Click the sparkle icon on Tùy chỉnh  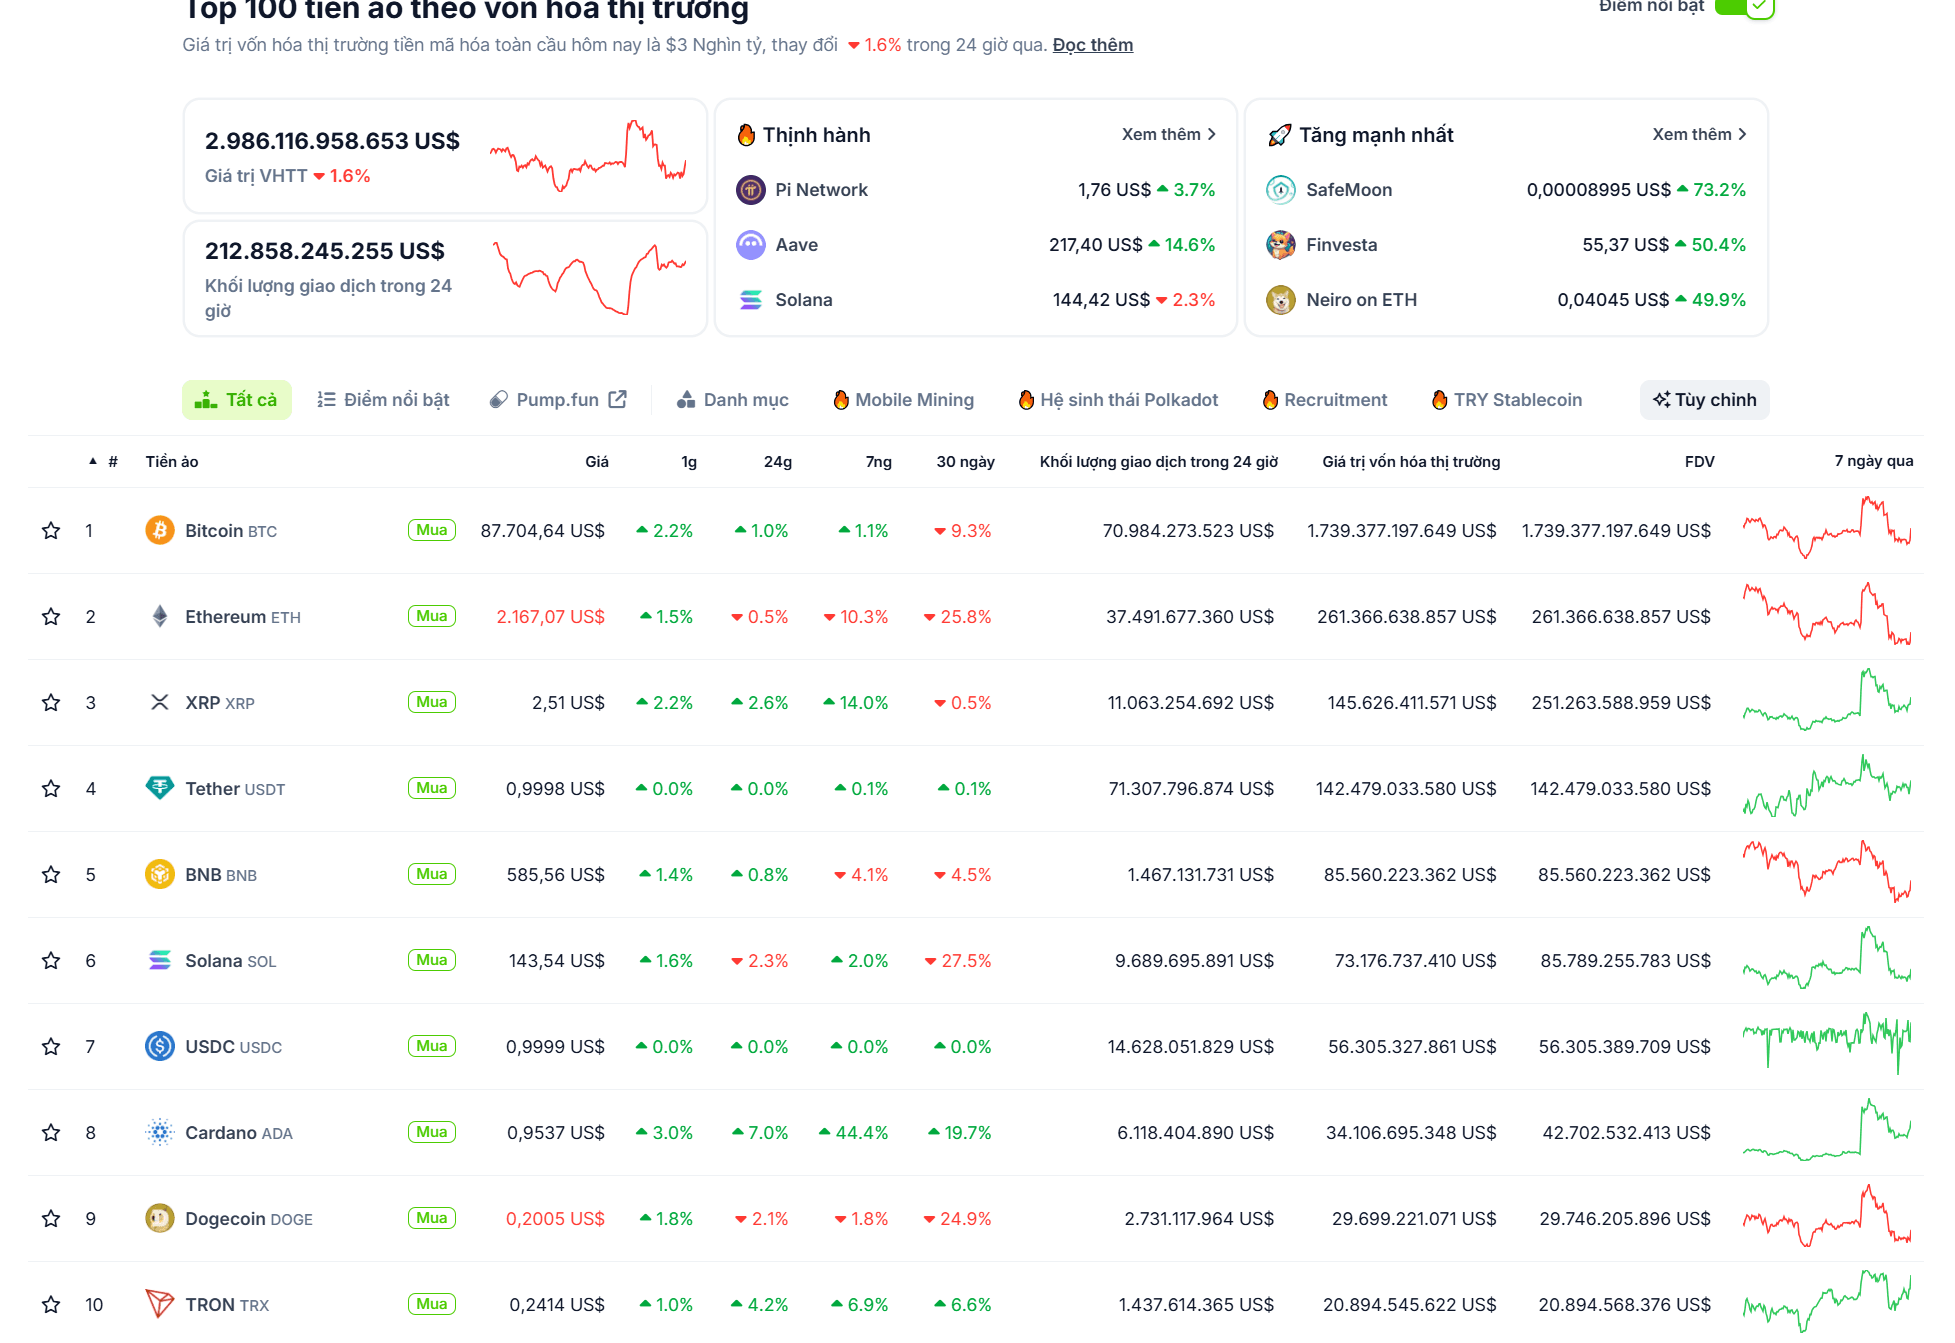coord(1662,399)
